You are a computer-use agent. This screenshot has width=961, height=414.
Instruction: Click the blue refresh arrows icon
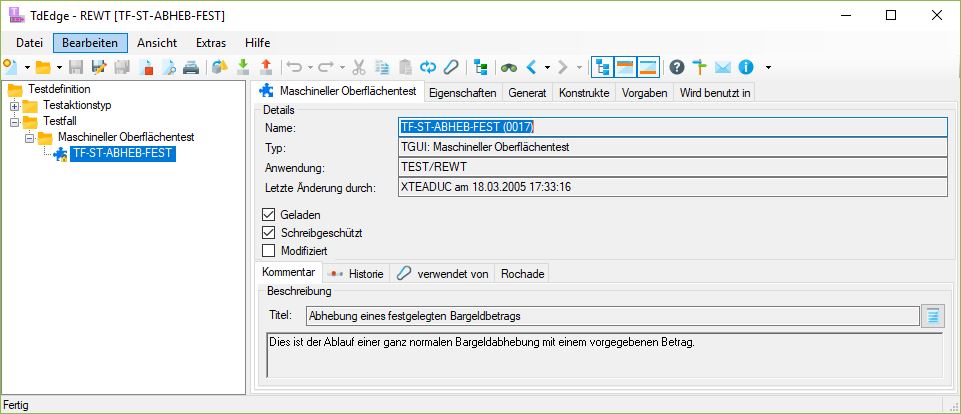[428, 67]
